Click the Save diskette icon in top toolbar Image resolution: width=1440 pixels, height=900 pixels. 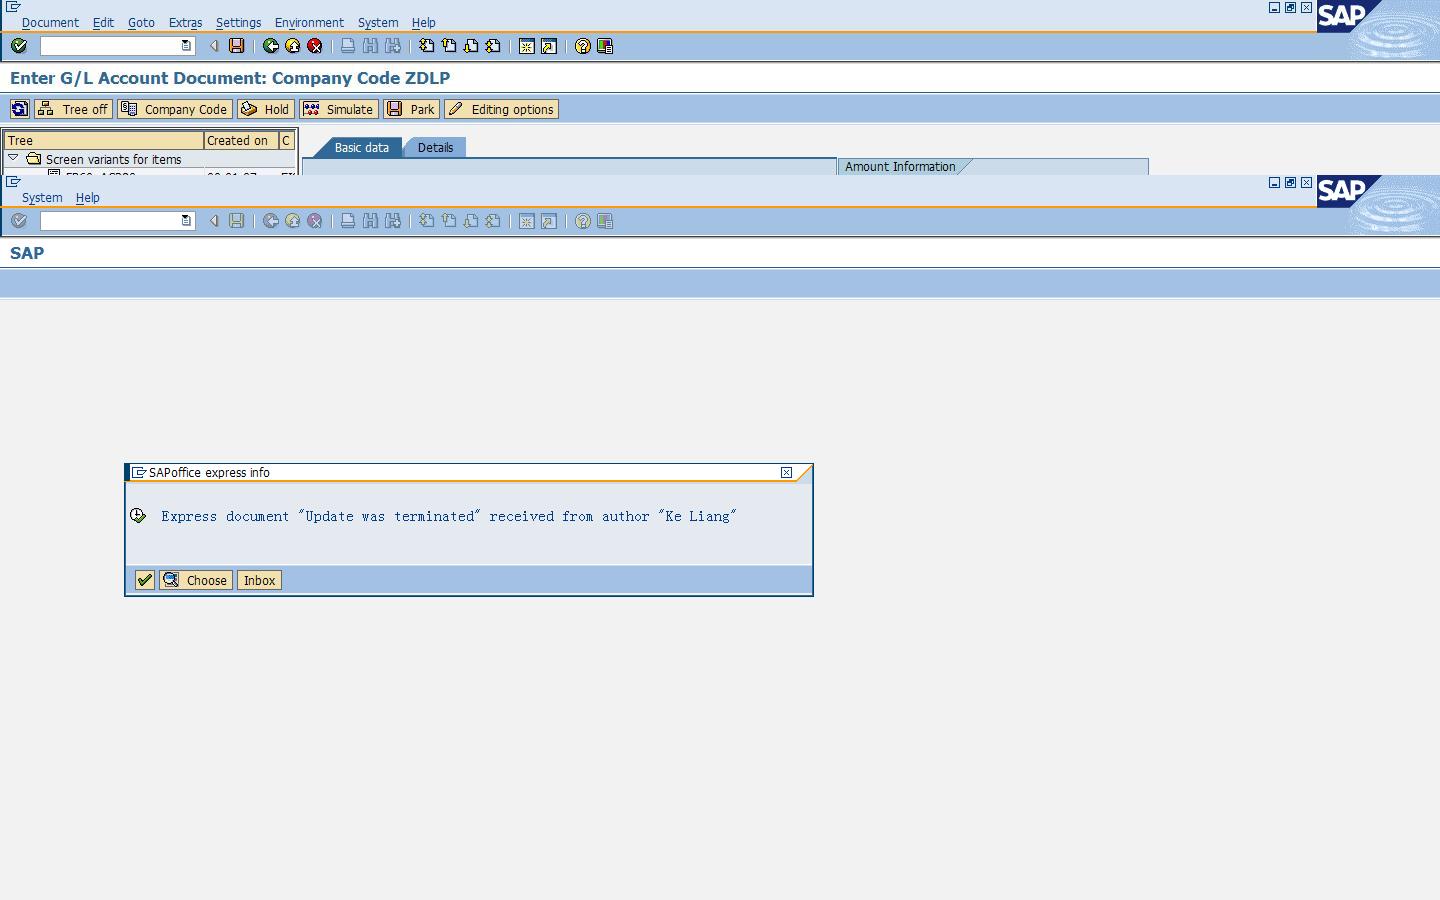[237, 46]
